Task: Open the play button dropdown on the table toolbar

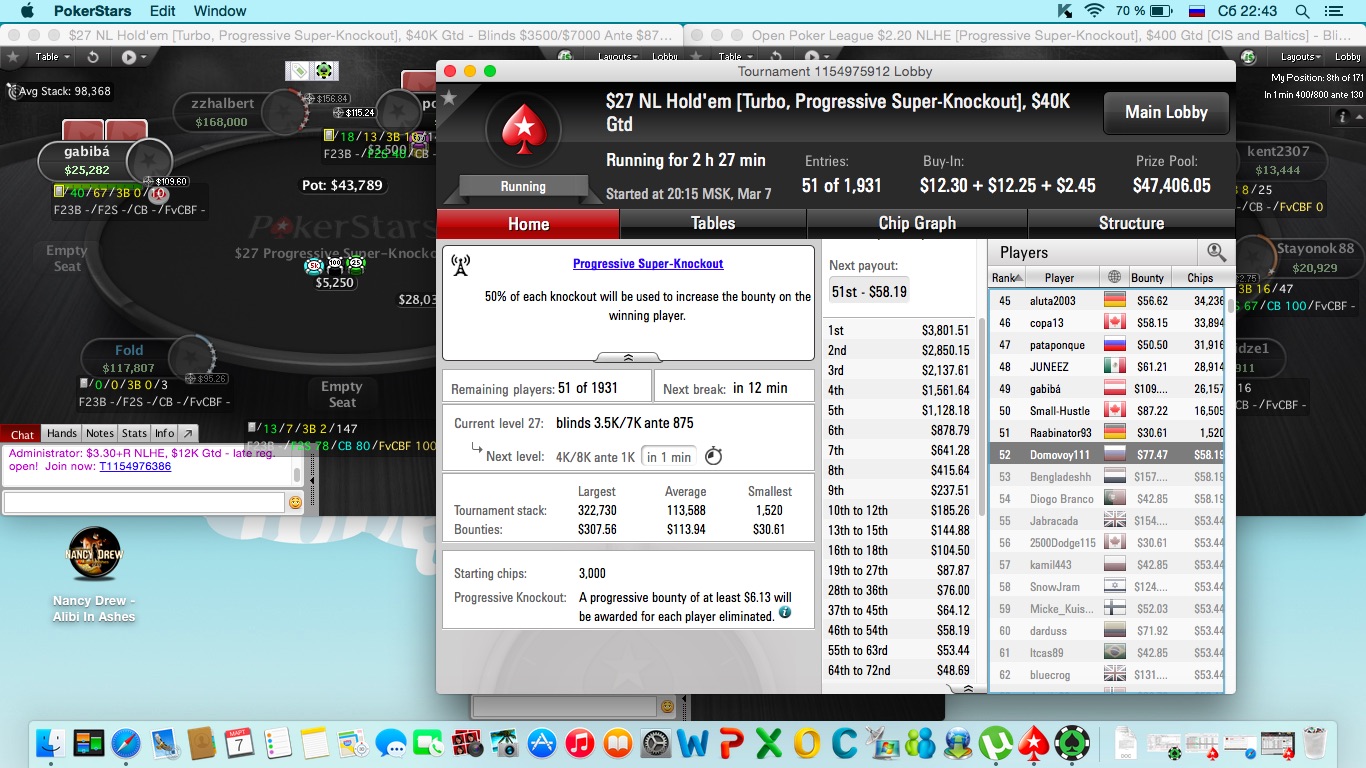Action: click(134, 57)
